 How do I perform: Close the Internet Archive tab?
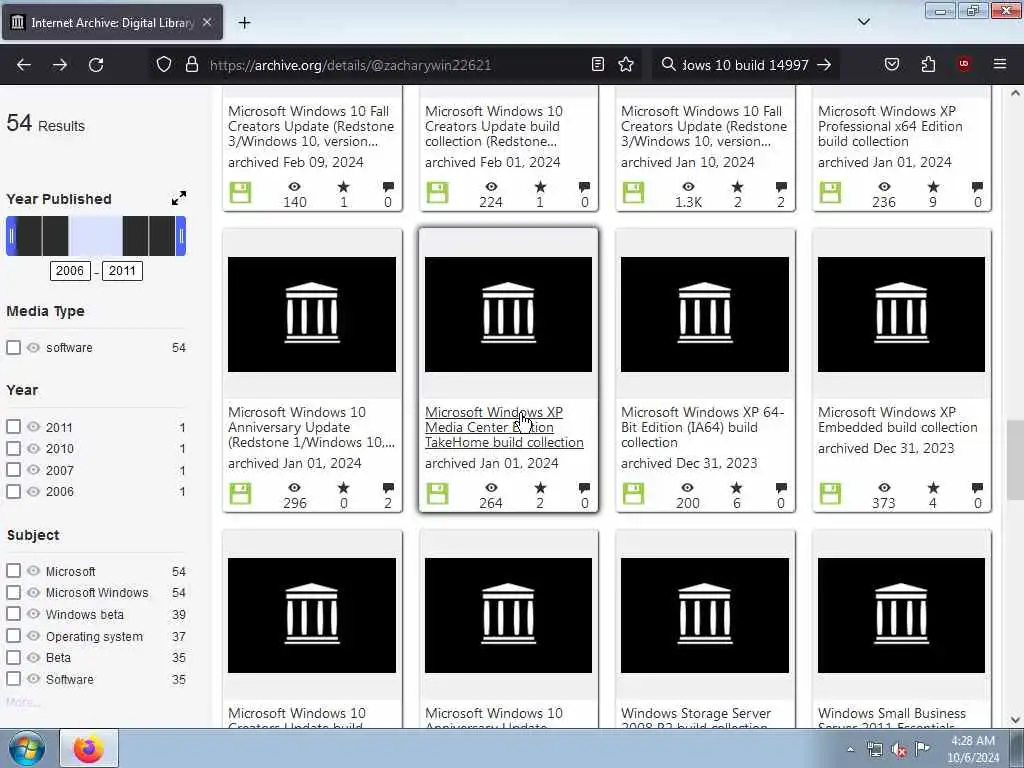pos(207,22)
